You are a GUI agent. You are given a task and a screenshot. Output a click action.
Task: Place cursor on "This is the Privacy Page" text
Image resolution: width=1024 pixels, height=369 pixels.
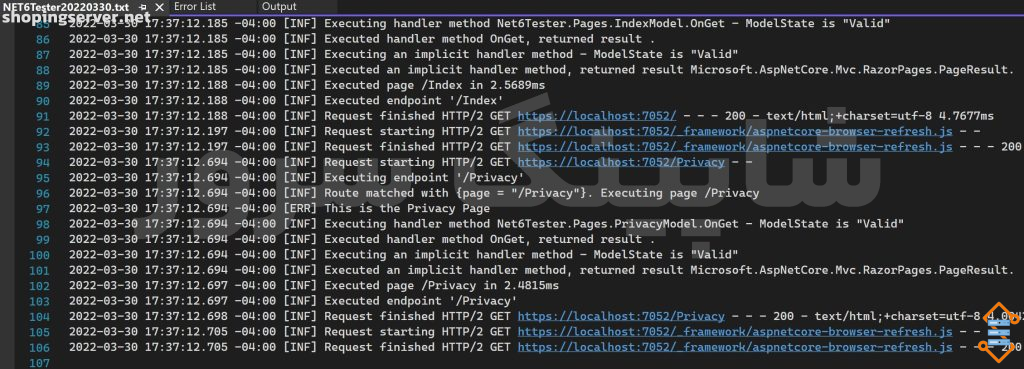tap(407, 209)
